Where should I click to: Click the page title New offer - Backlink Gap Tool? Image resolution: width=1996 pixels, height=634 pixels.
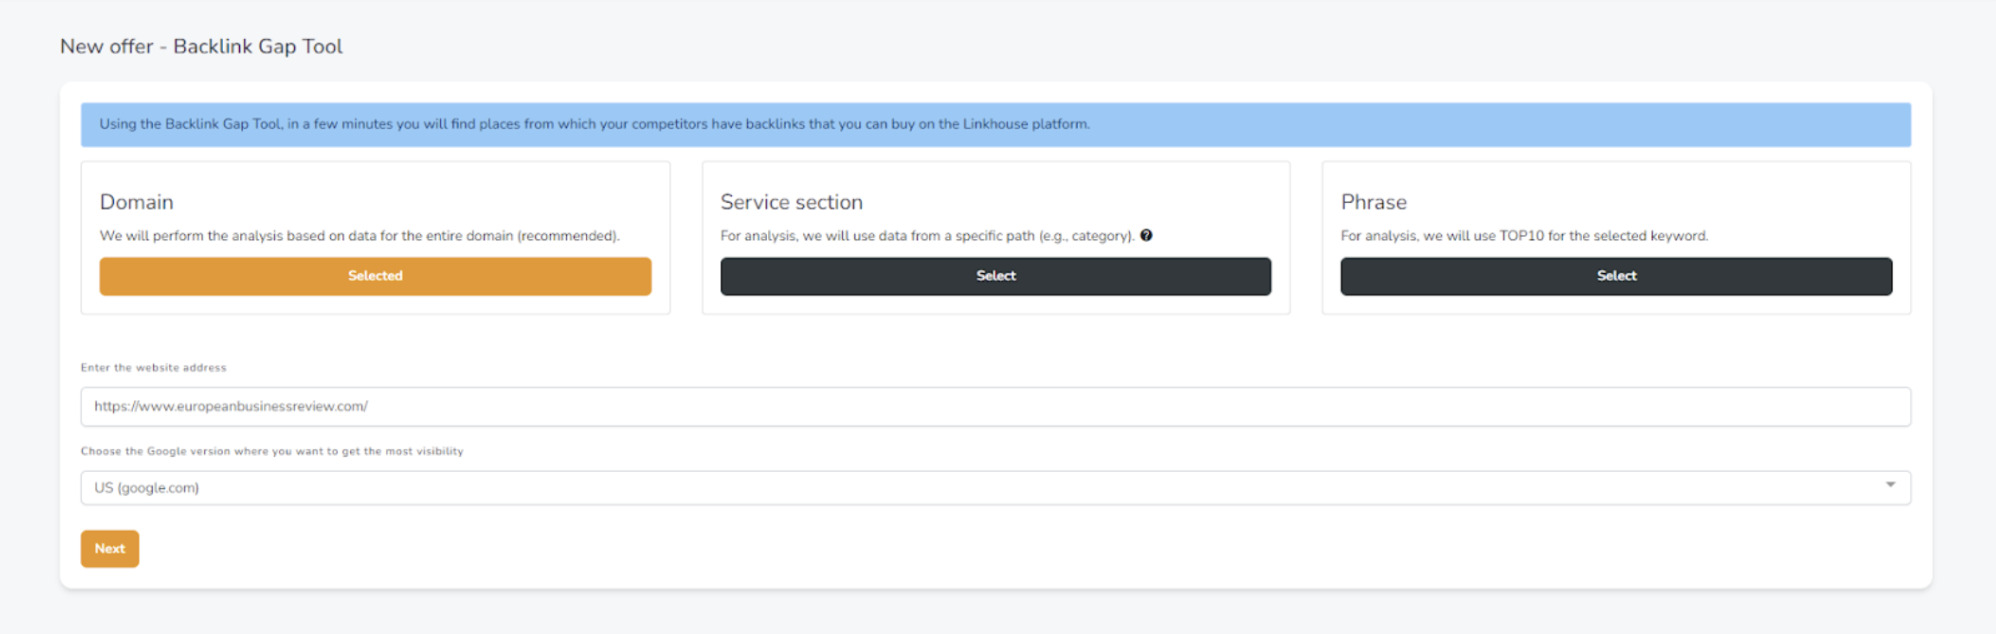coord(201,46)
